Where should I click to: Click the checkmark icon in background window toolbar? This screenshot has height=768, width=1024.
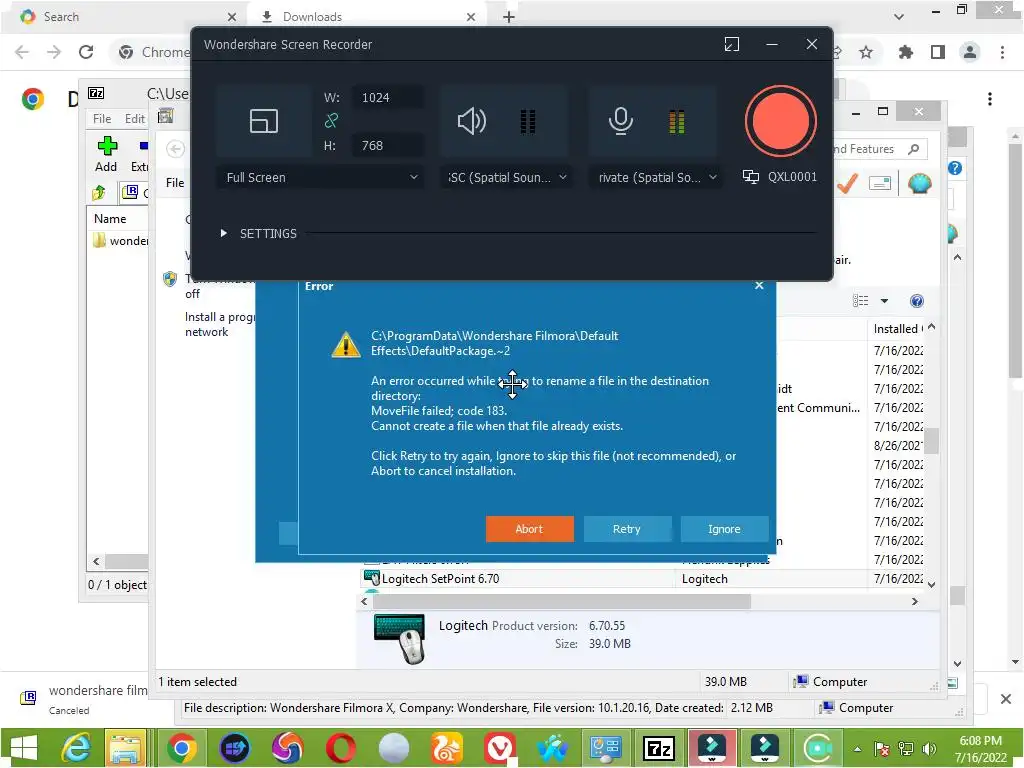[848, 184]
